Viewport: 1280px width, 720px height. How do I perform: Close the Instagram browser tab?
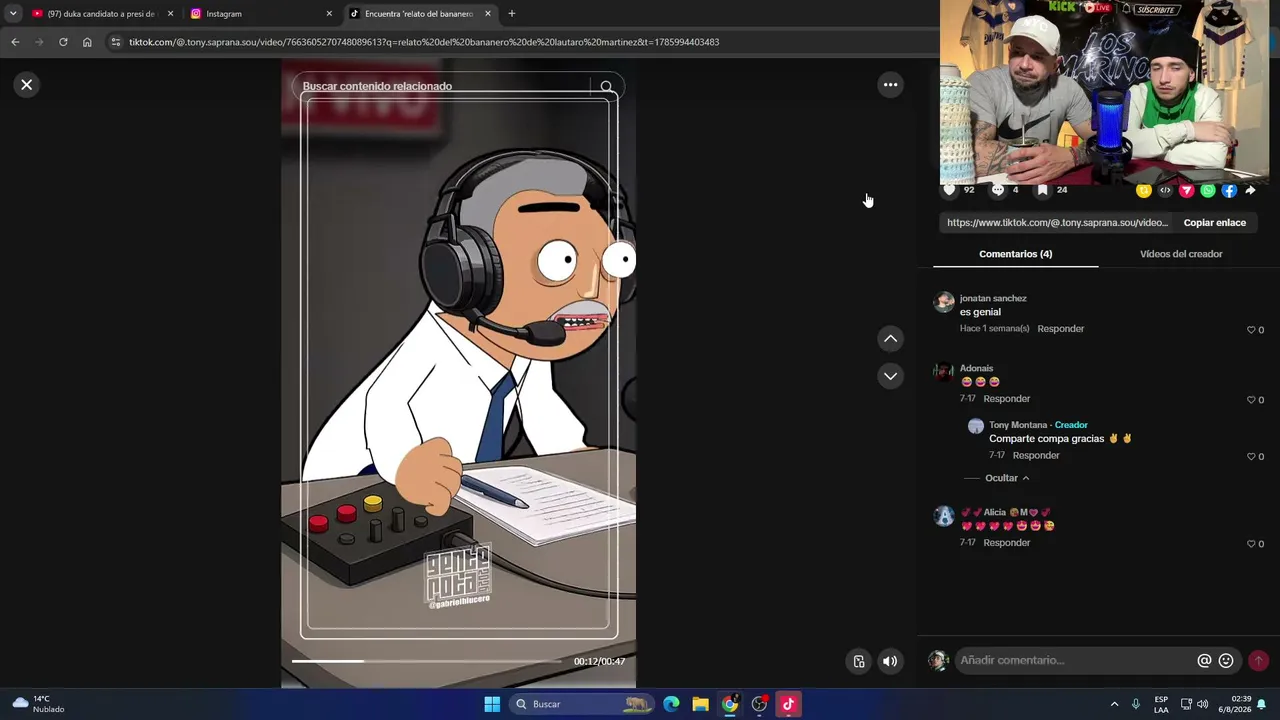(329, 14)
